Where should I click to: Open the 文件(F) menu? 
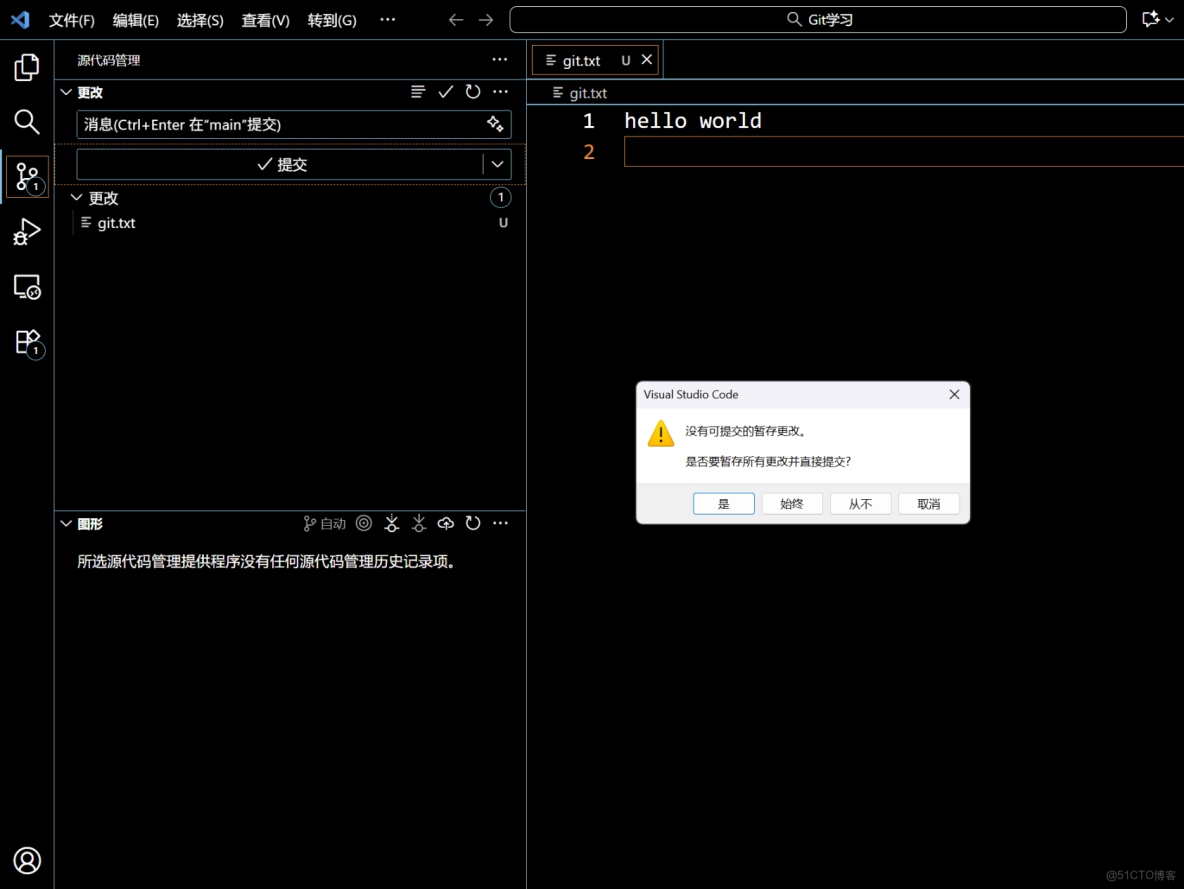[x=71, y=20]
